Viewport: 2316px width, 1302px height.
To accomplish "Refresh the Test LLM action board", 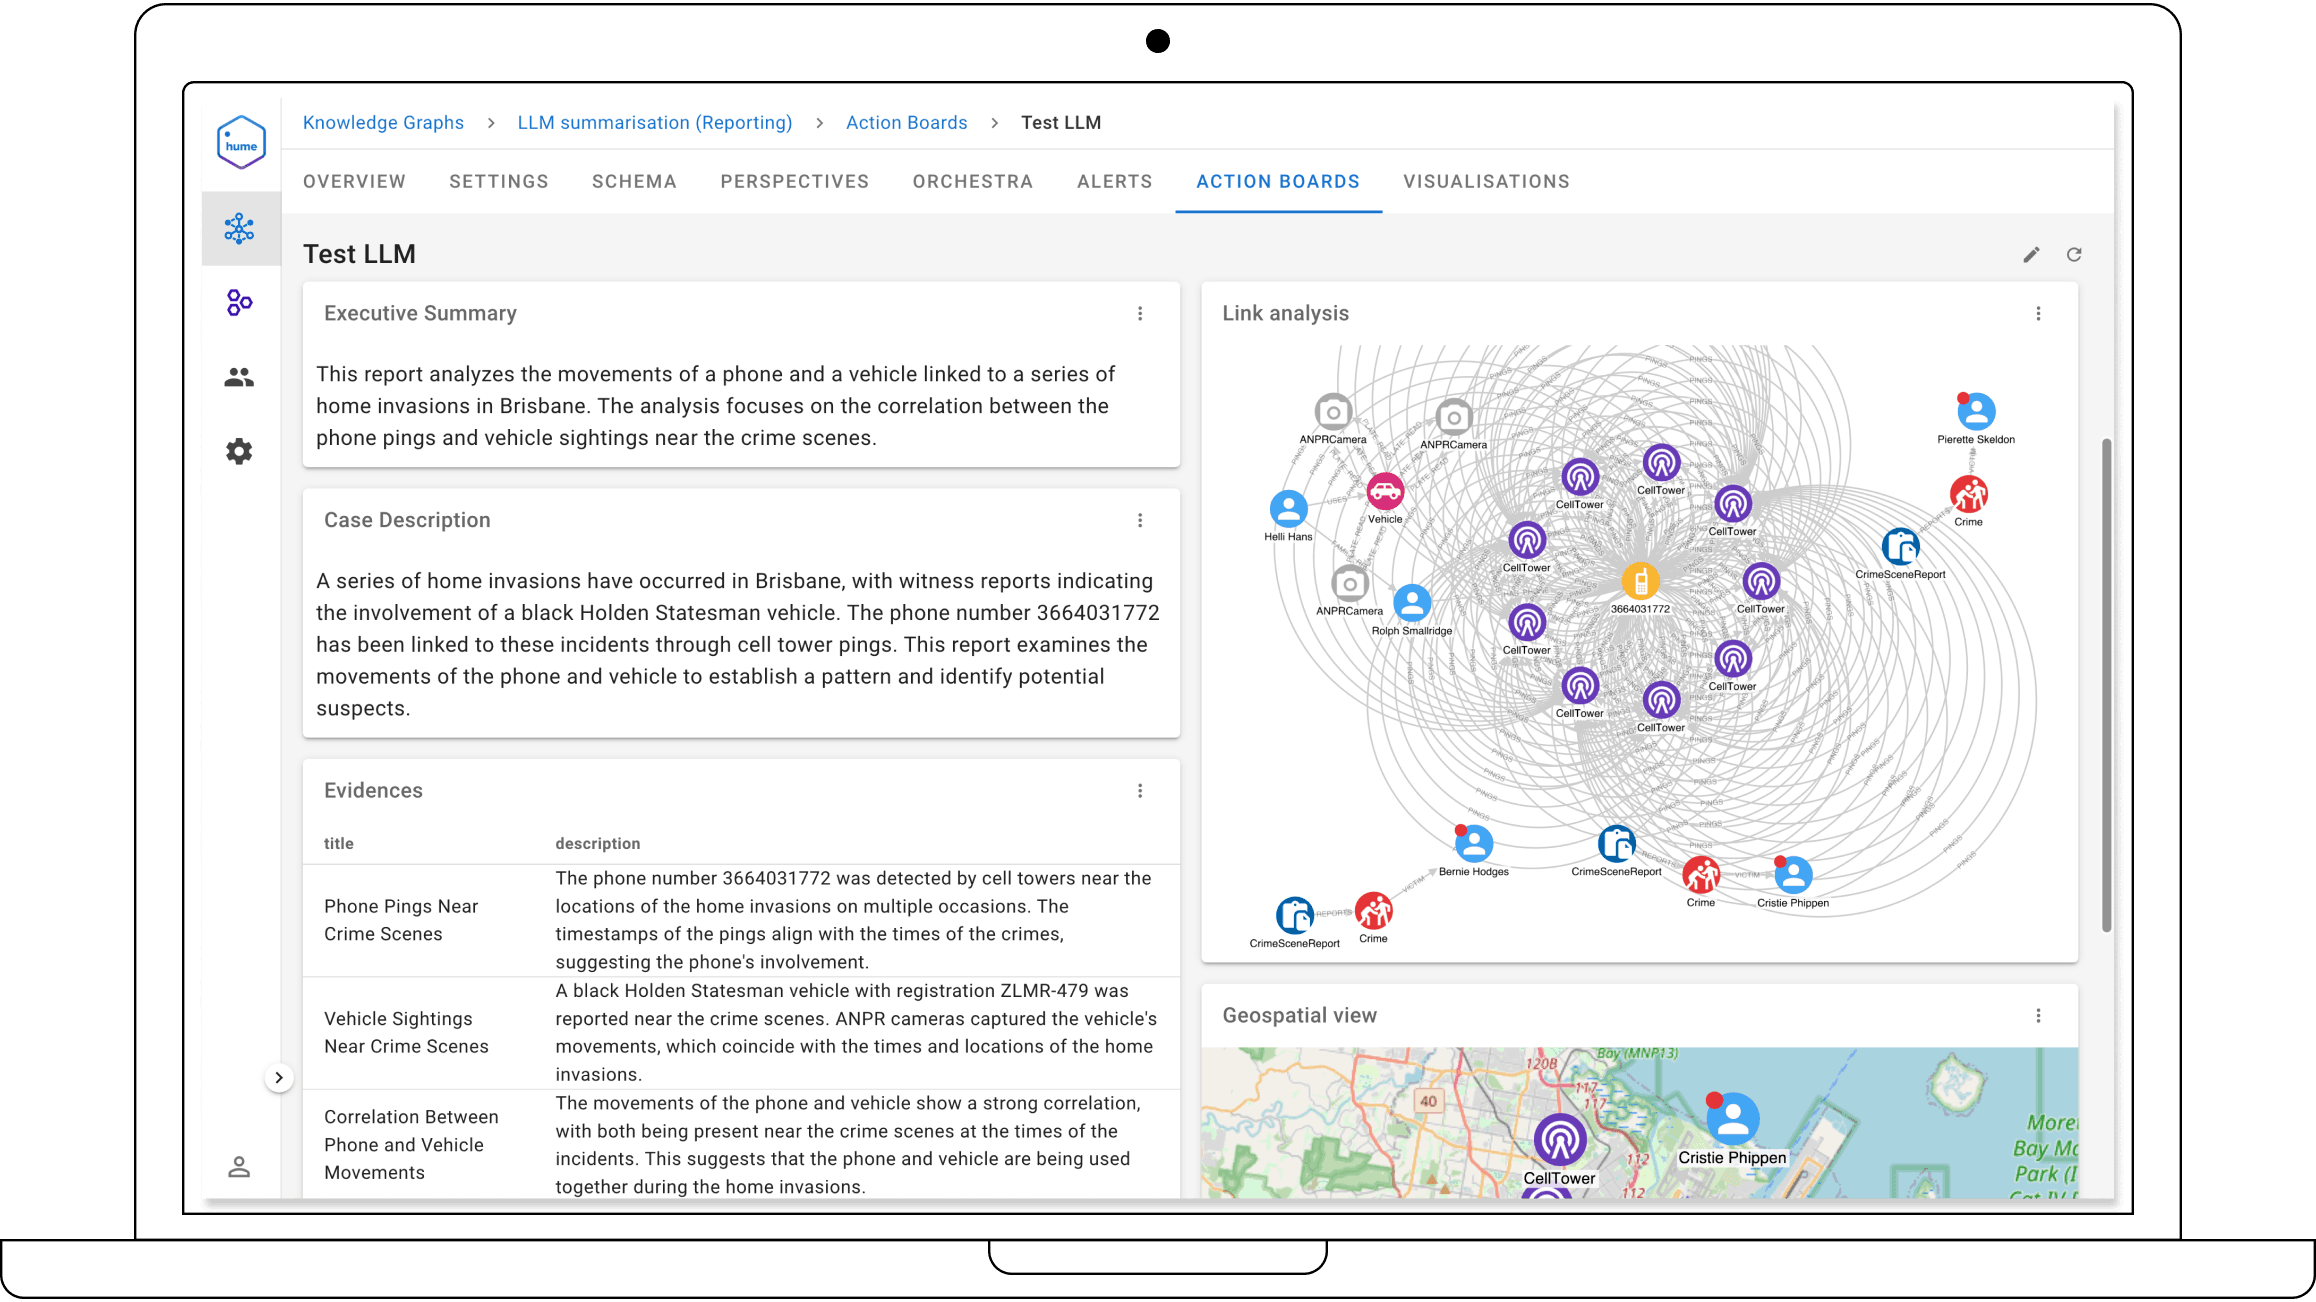I will (x=2074, y=255).
